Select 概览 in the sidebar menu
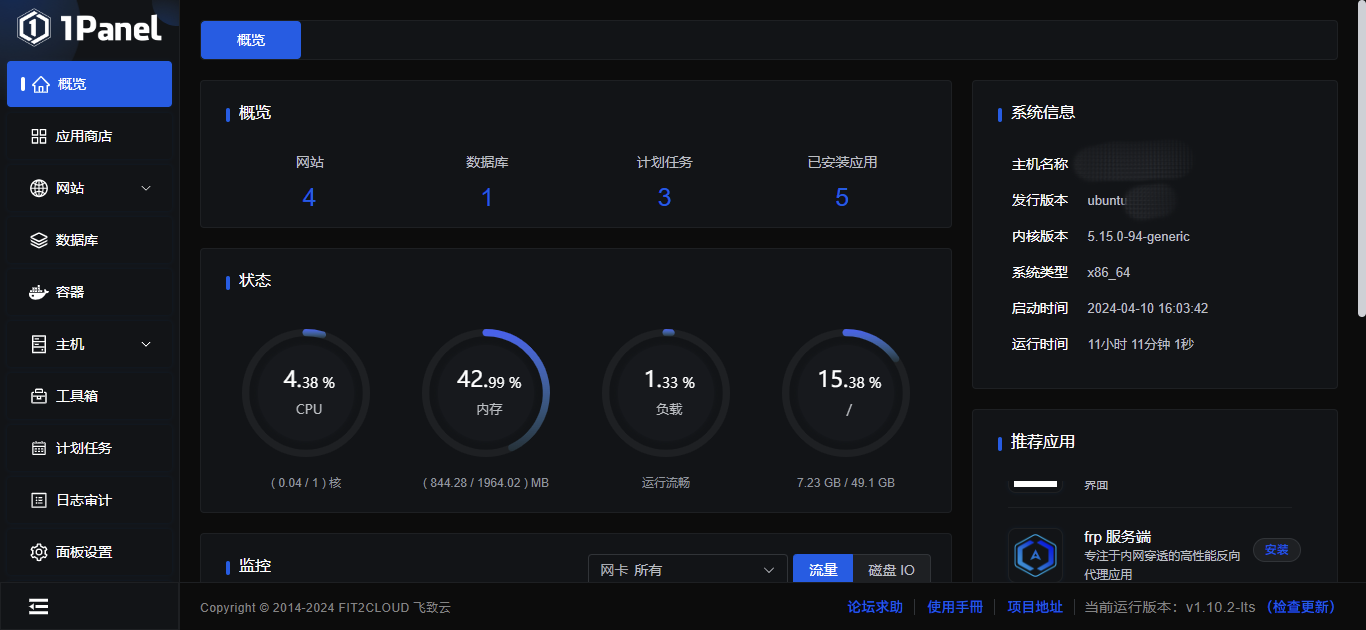The image size is (1366, 630). coord(89,84)
